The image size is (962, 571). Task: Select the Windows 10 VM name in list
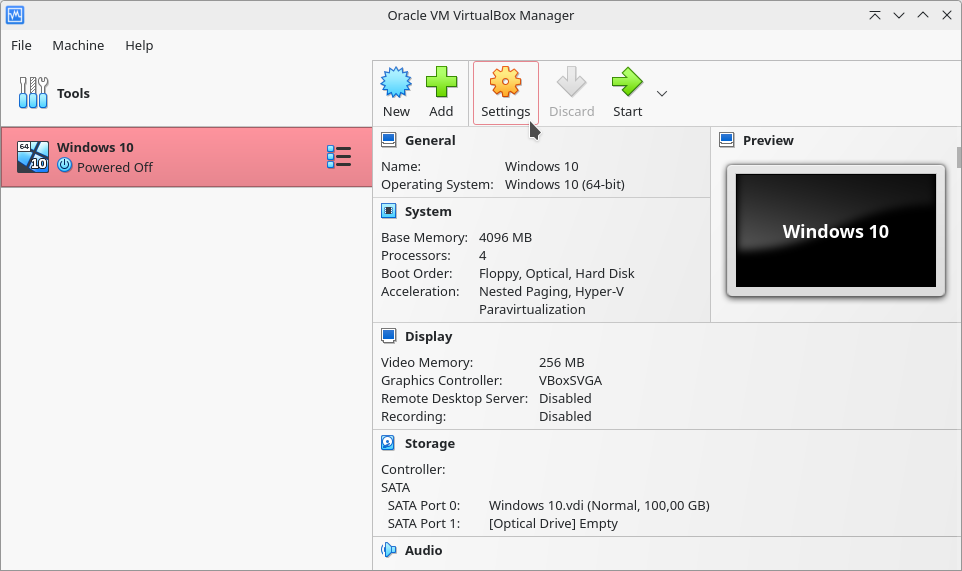click(95, 147)
